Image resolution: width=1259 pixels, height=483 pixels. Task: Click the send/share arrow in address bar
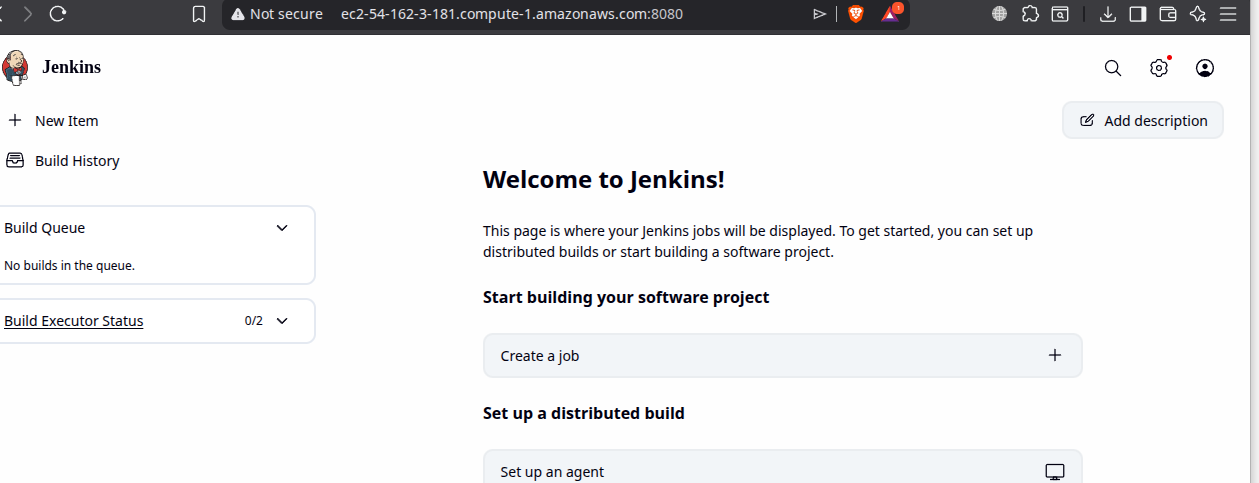(820, 14)
